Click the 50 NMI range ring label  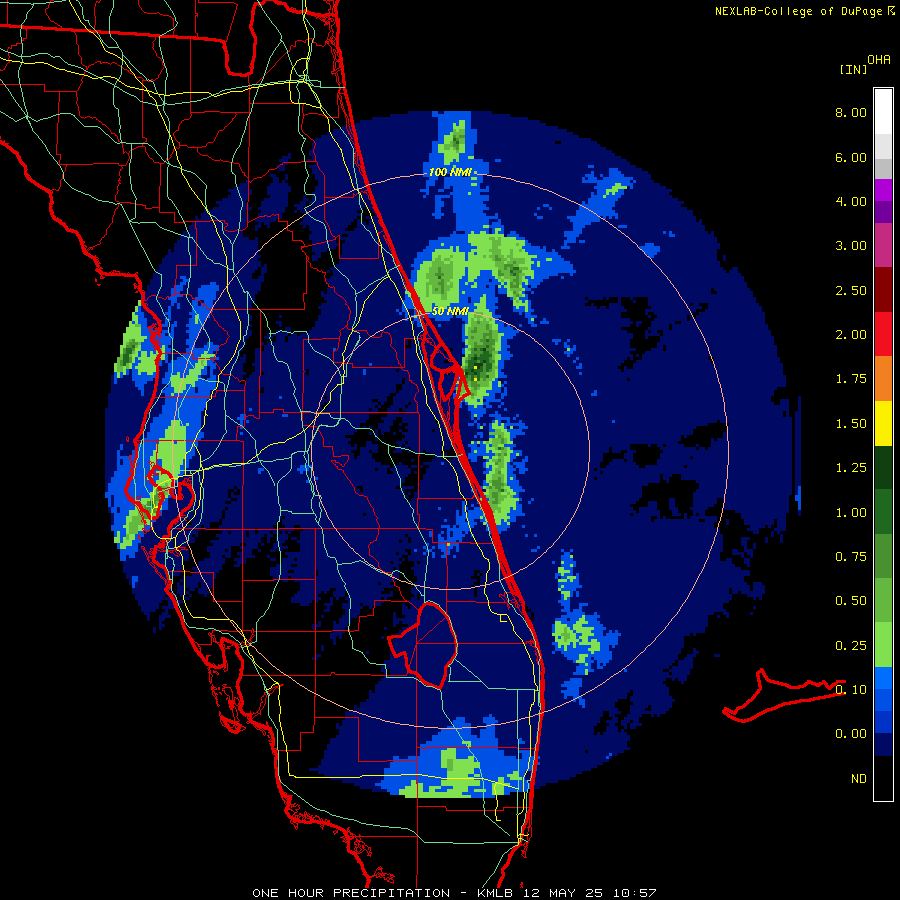[450, 311]
